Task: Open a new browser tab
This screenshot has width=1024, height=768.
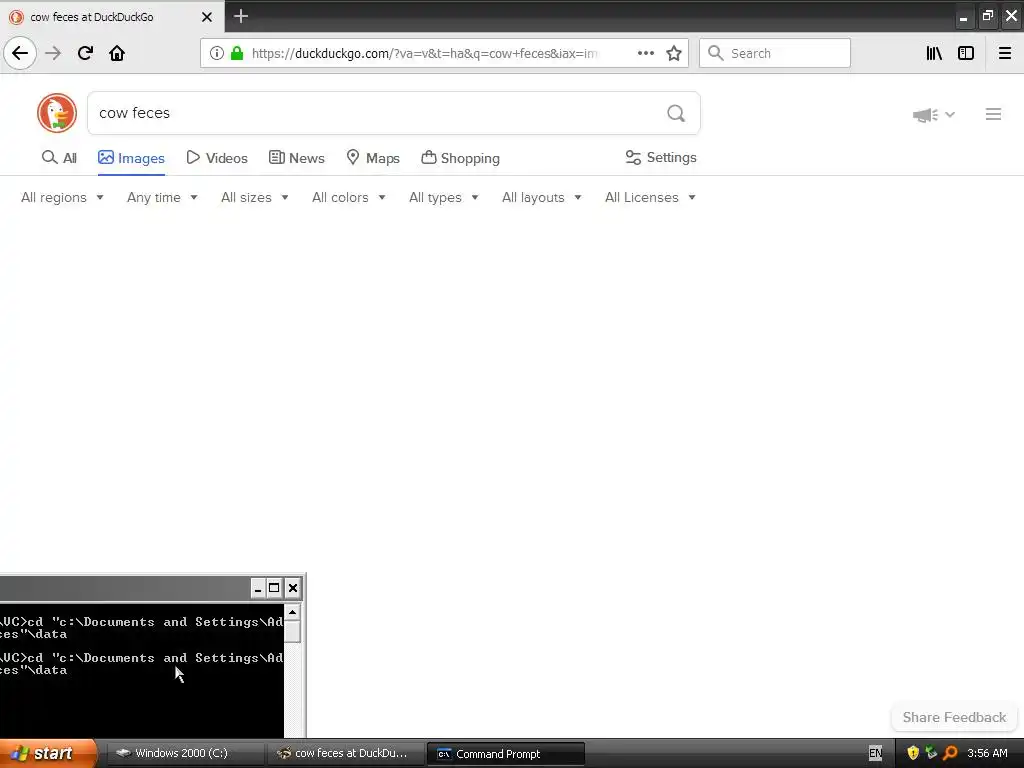Action: click(x=241, y=16)
